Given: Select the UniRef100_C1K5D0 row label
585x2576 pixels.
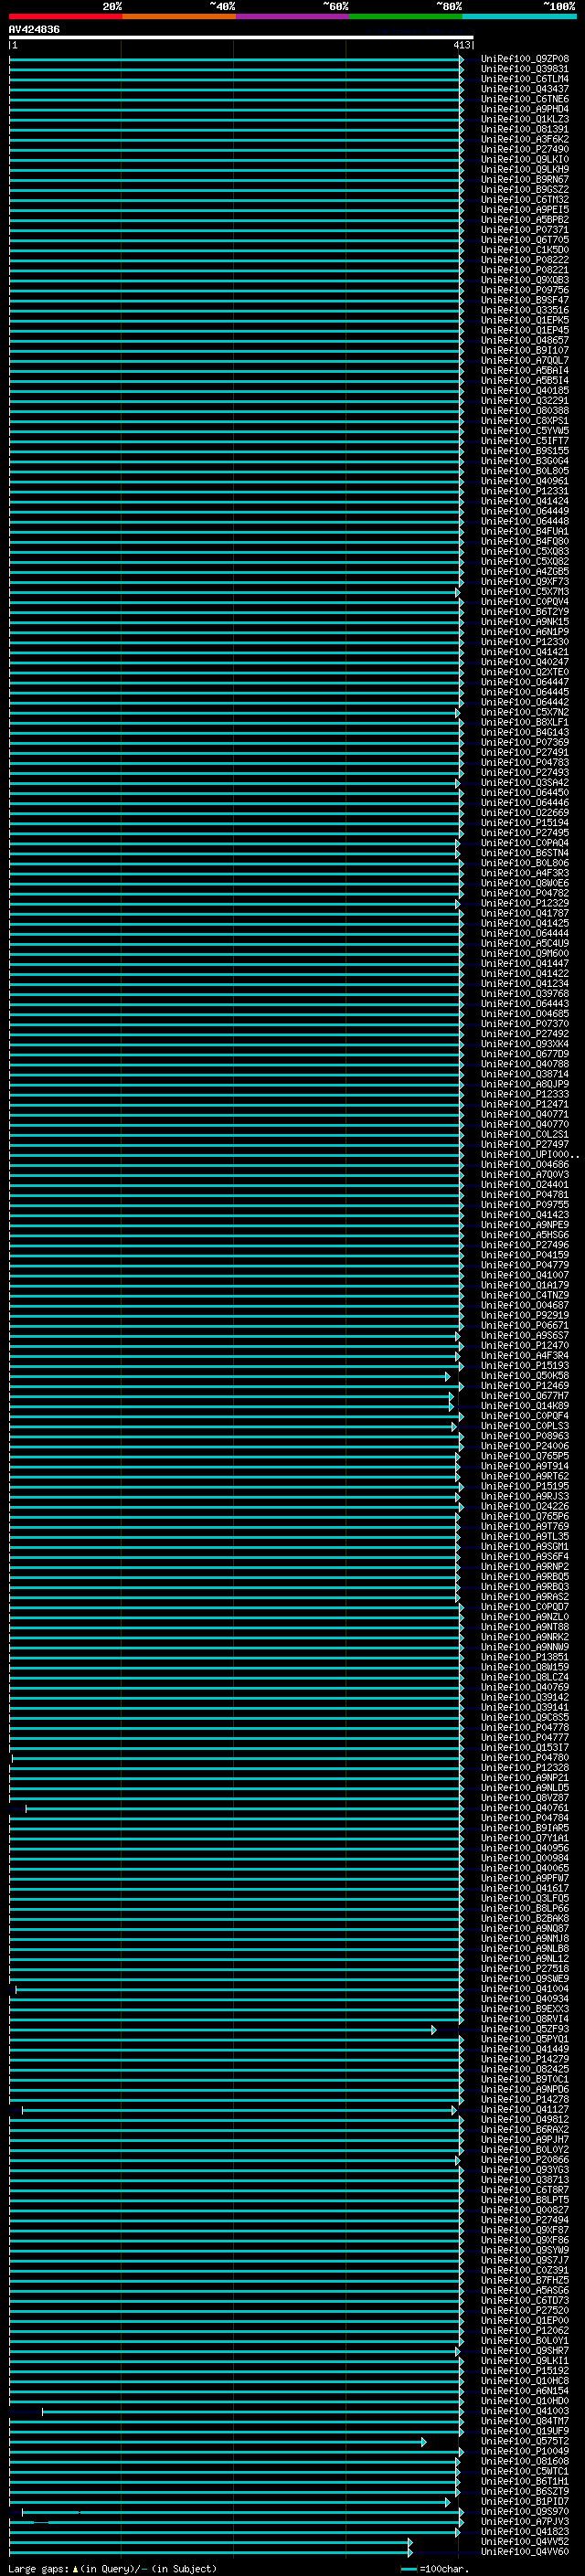Looking at the screenshot, I should pos(524,250).
